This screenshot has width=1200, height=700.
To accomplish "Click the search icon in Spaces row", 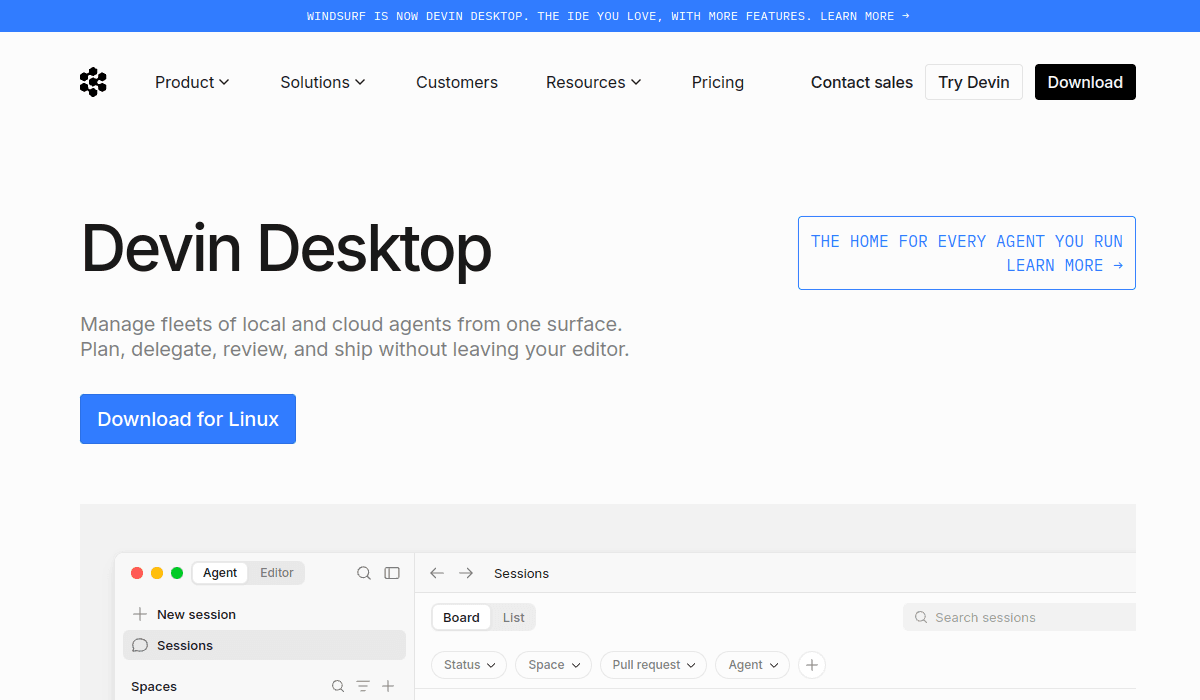I will pos(338,686).
